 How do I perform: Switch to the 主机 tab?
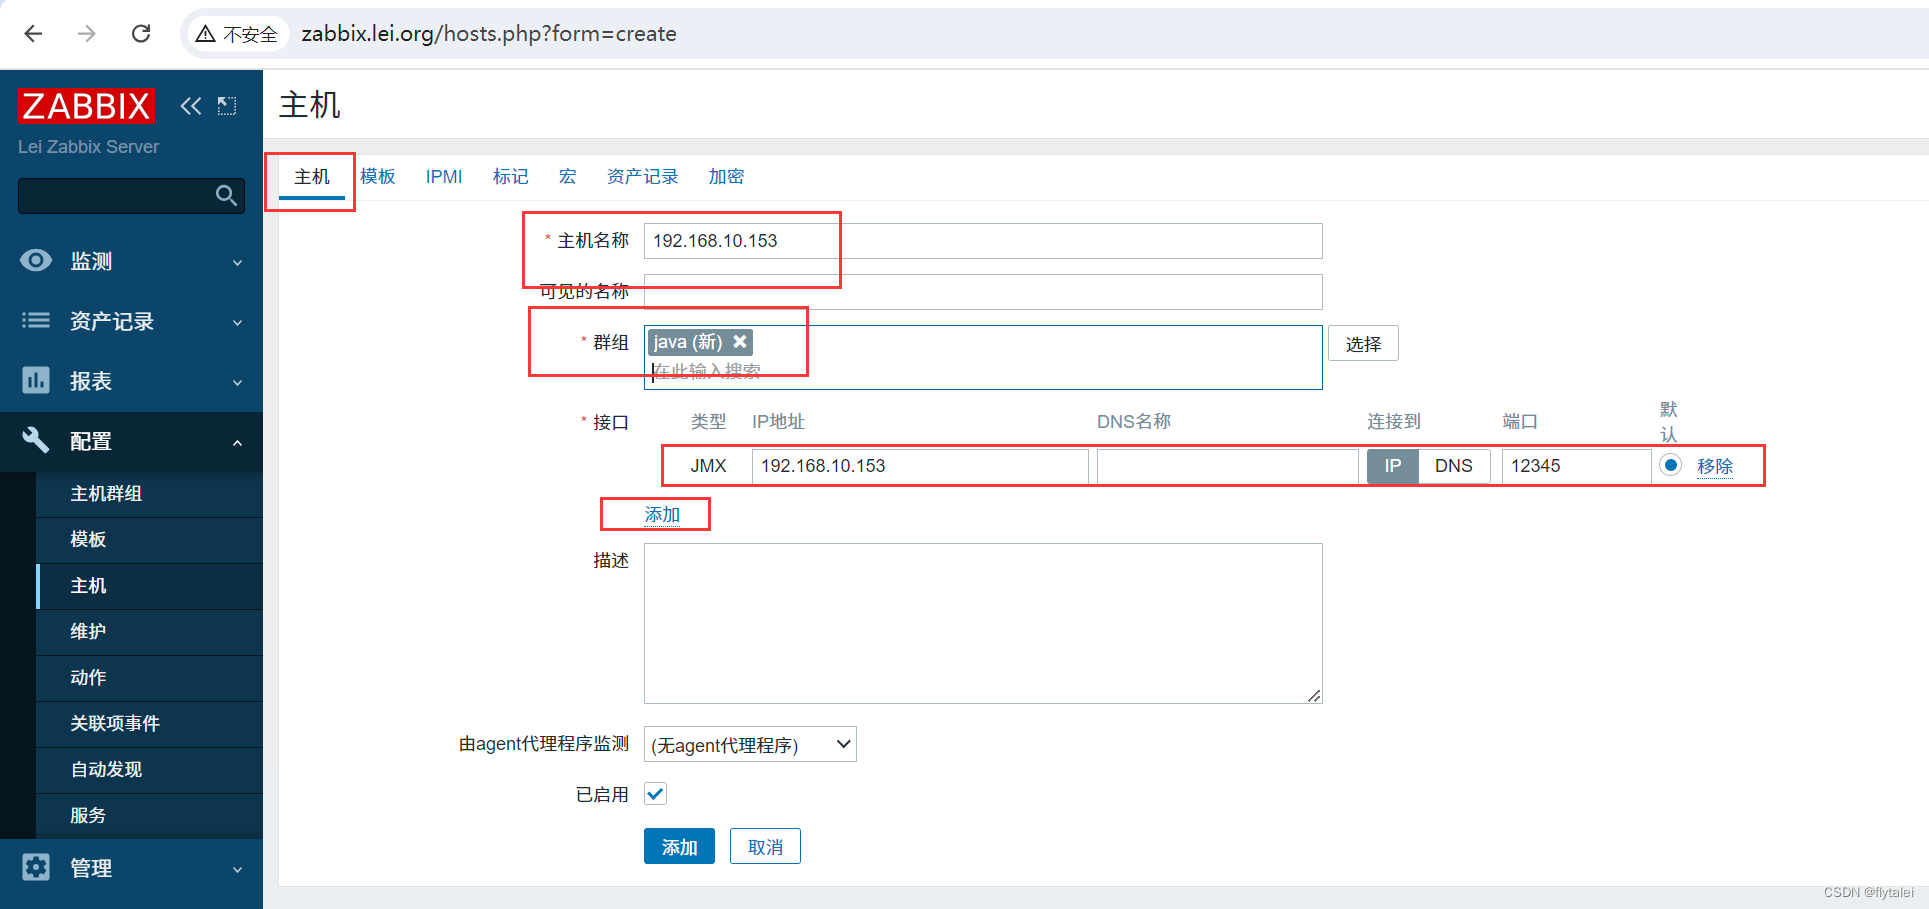(x=312, y=177)
